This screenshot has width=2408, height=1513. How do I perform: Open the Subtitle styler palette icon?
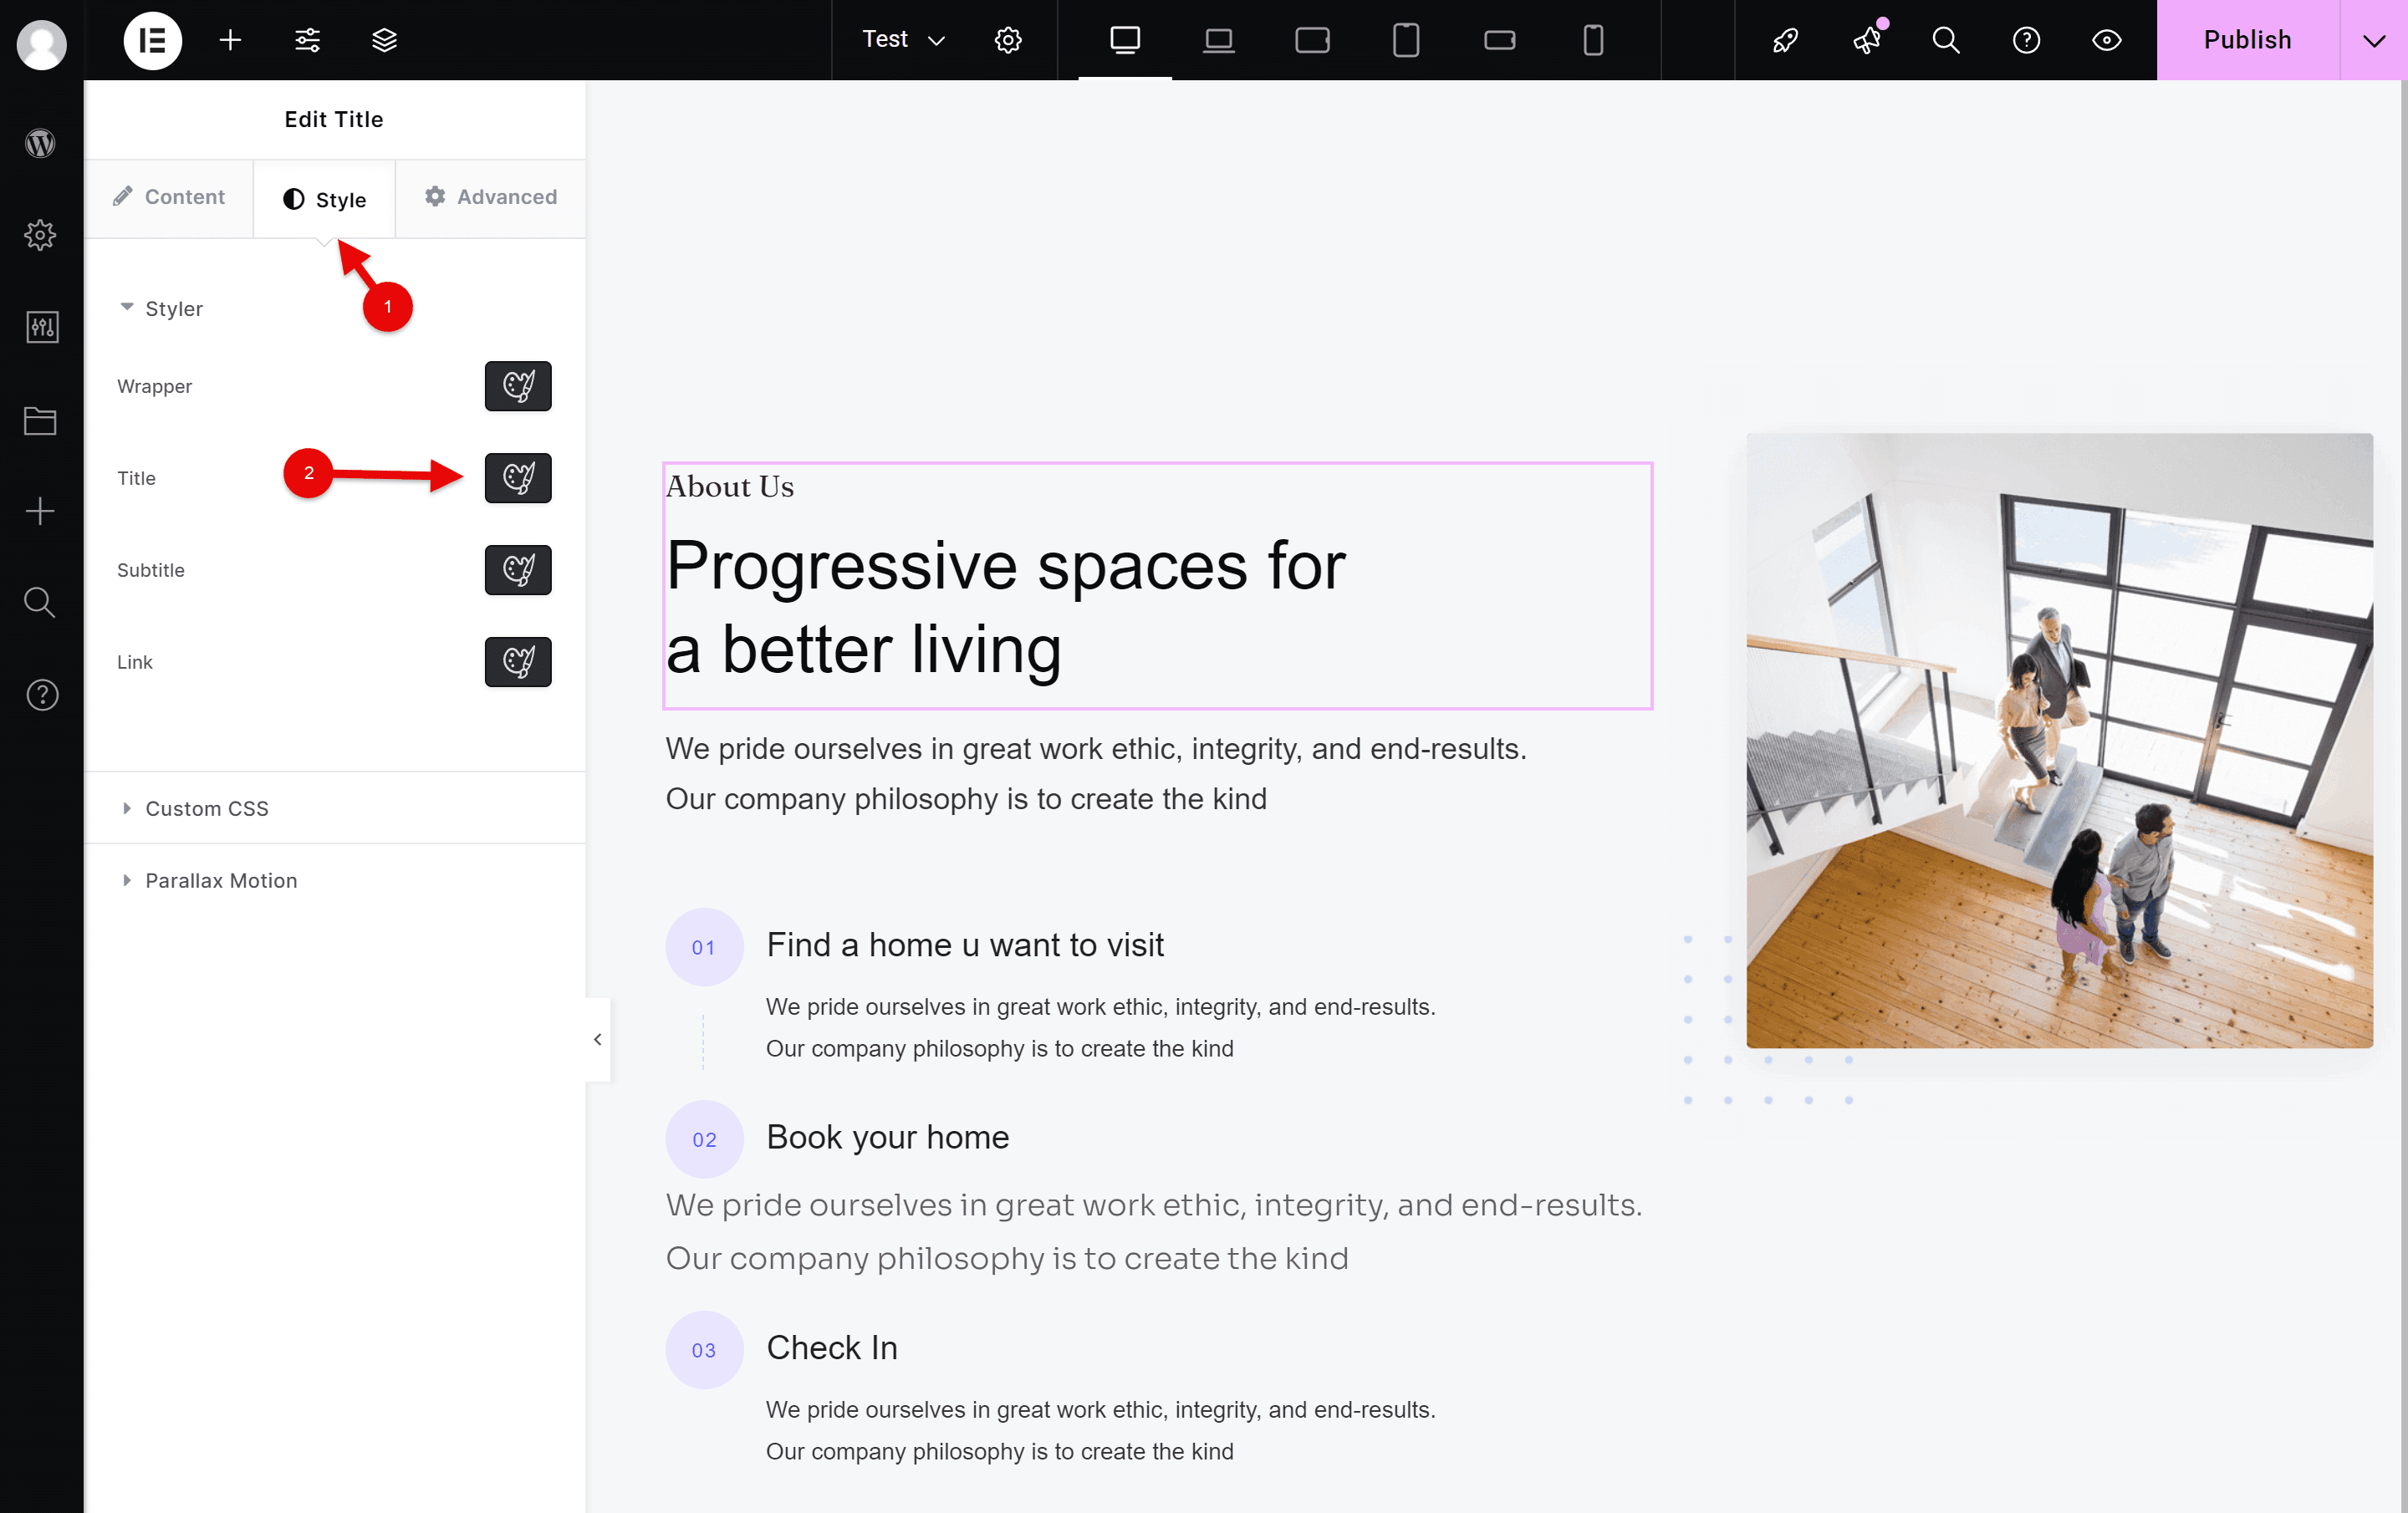(517, 570)
